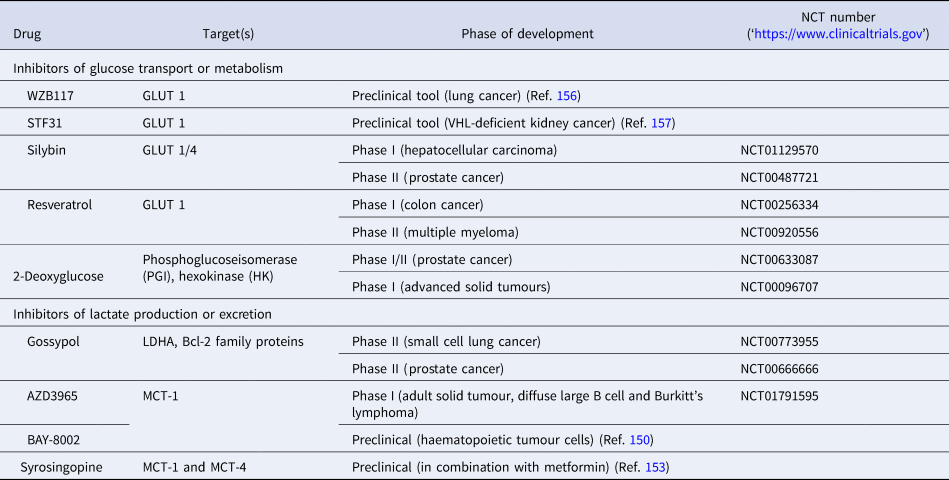Select the NCT00256334 trial number
Screen dimensions: 949x480
click(779, 205)
